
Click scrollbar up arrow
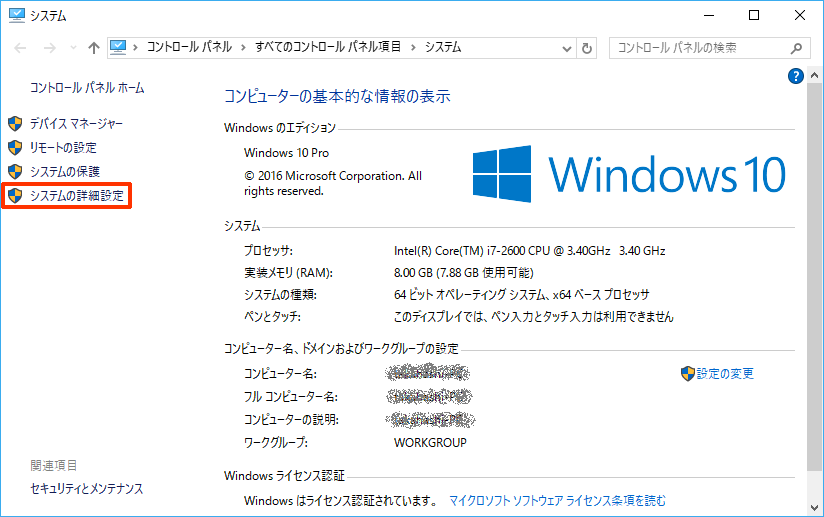pos(814,76)
